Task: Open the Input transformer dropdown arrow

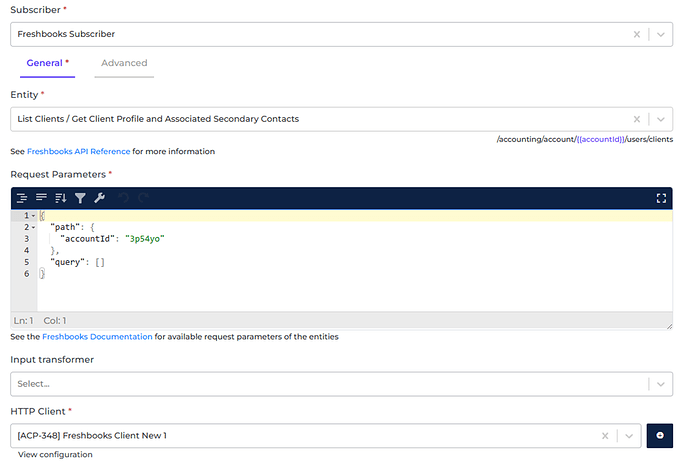Action: pyautogui.click(x=661, y=384)
